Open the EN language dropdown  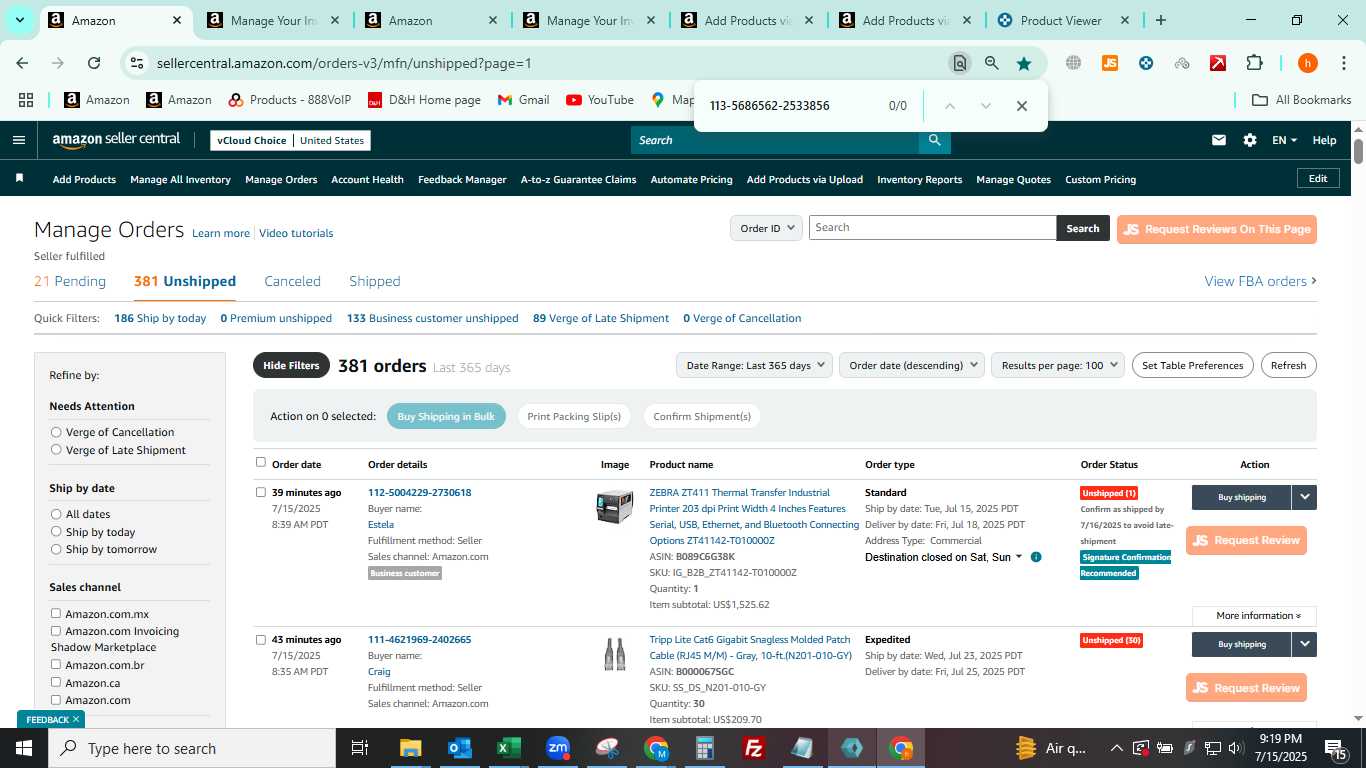click(1284, 140)
